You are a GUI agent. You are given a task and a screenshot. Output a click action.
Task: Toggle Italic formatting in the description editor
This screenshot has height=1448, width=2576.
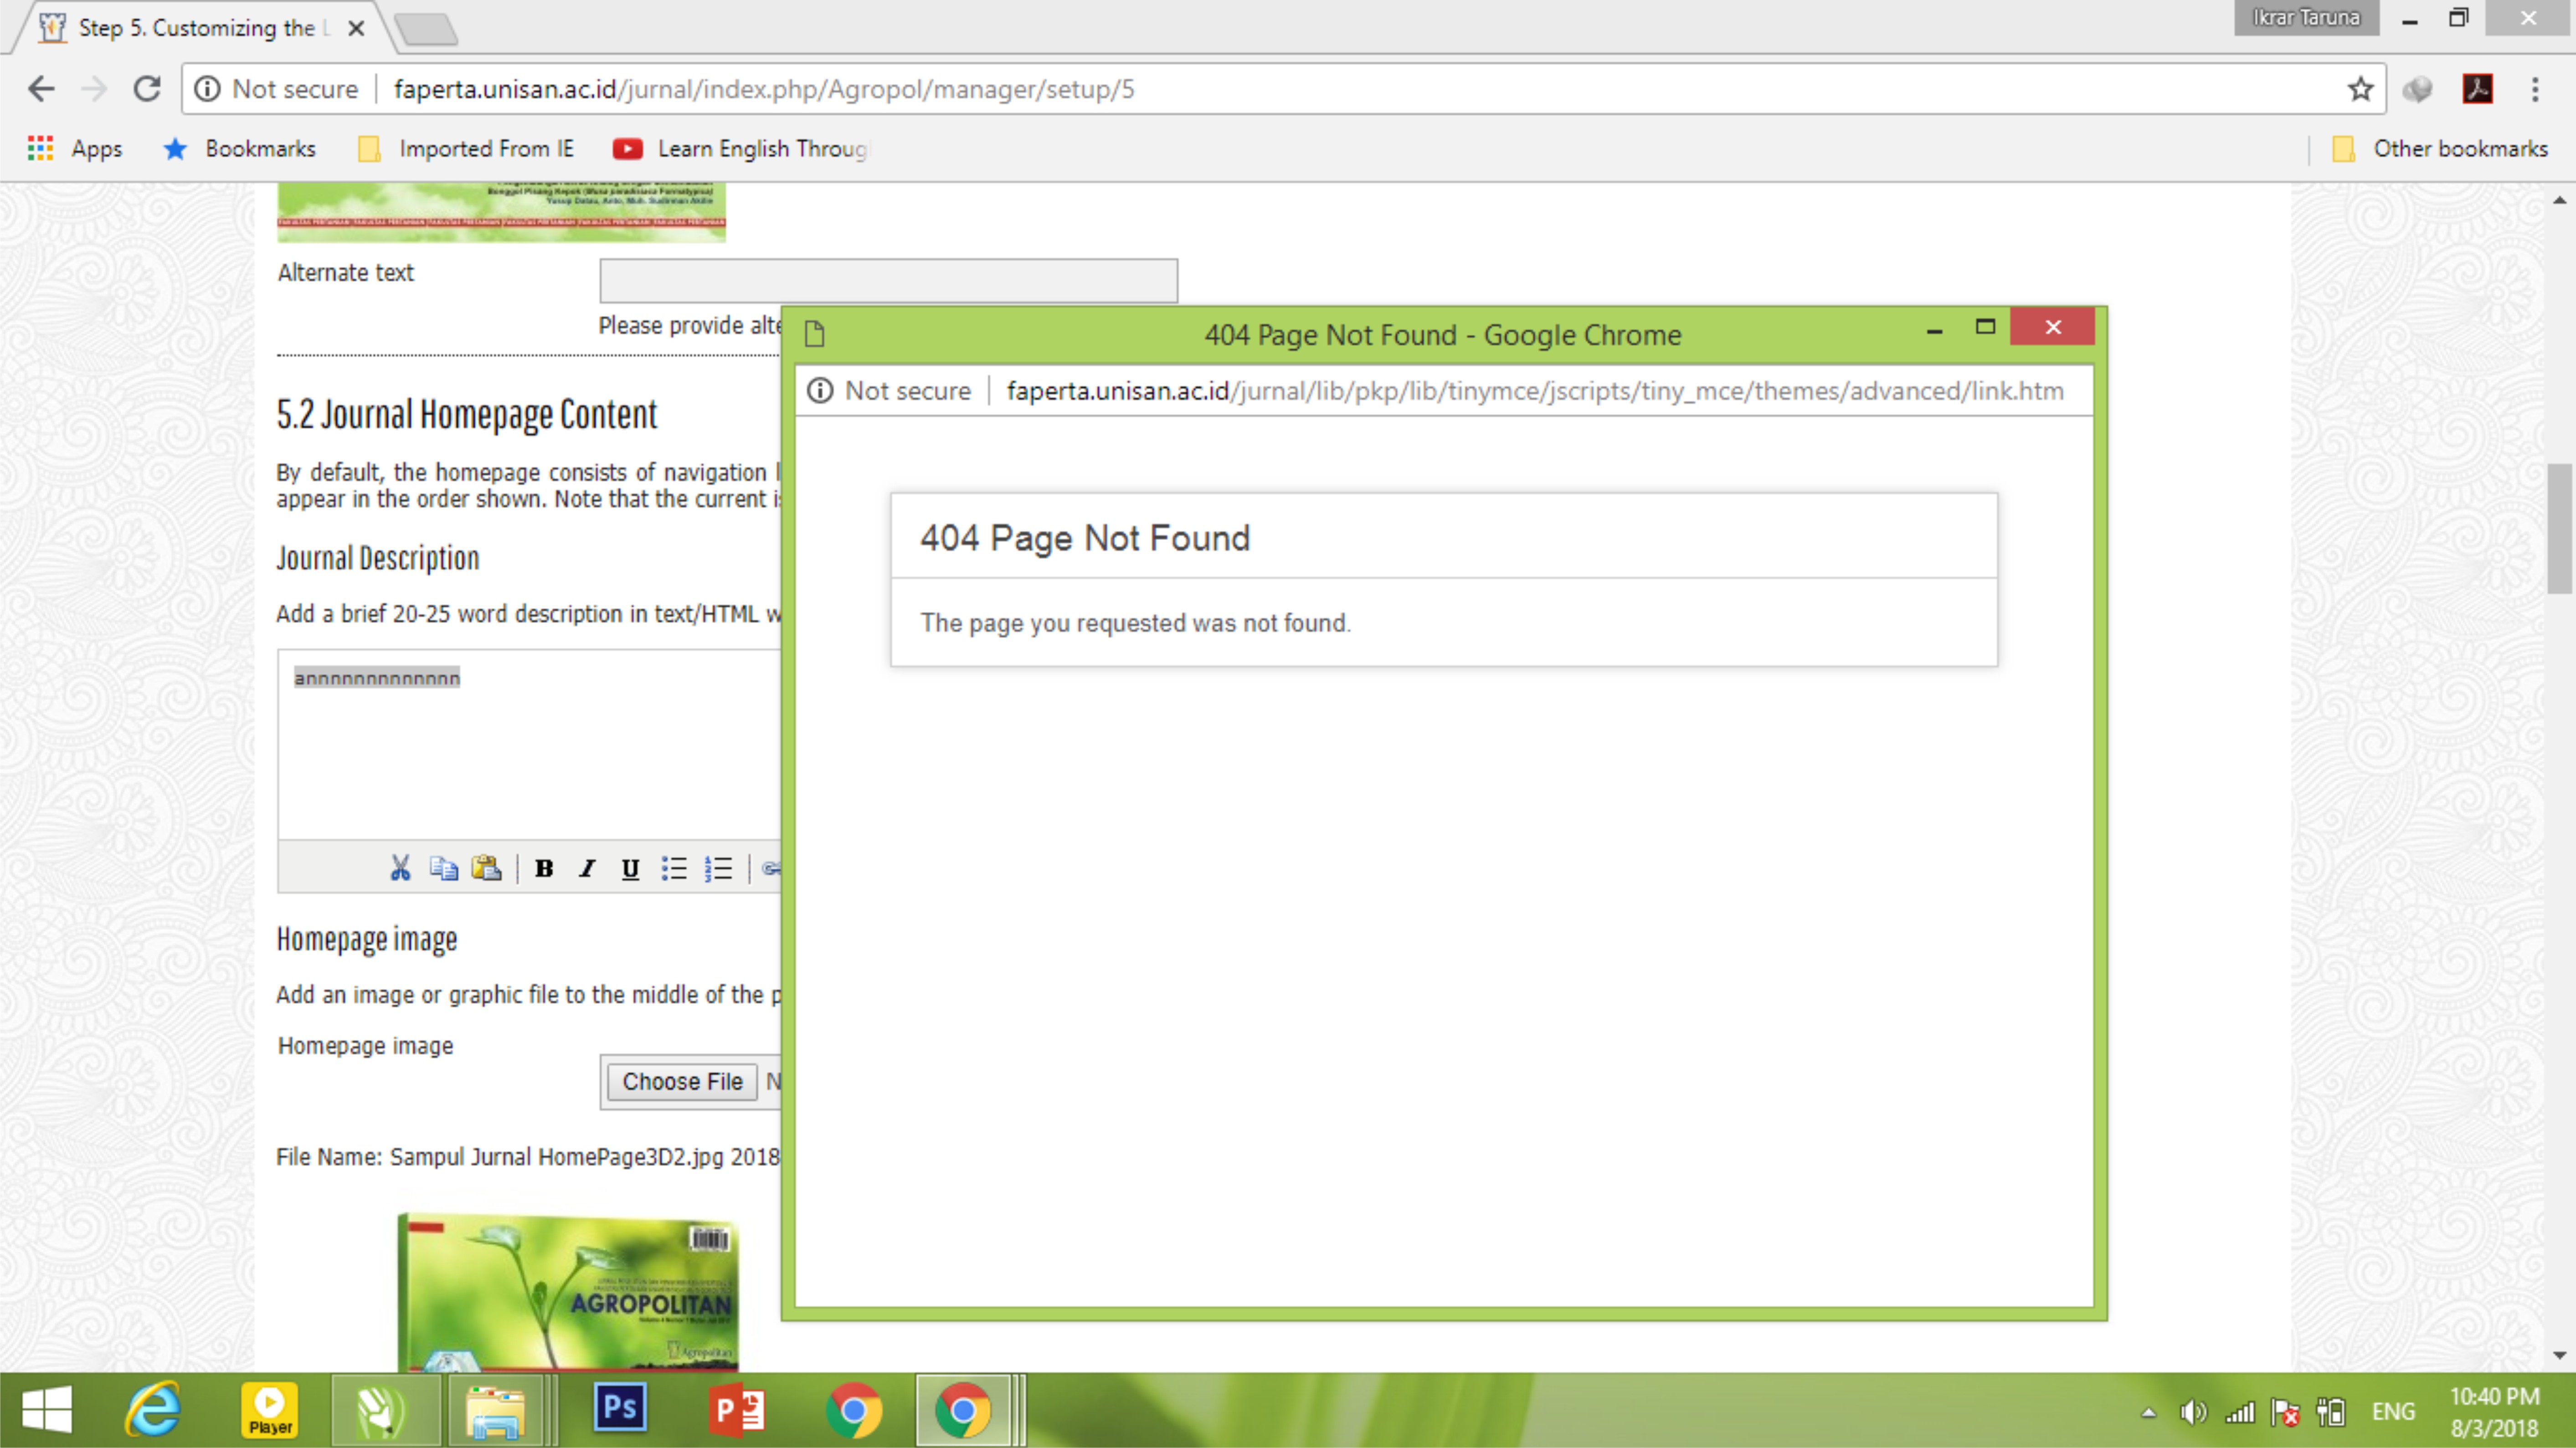point(587,868)
